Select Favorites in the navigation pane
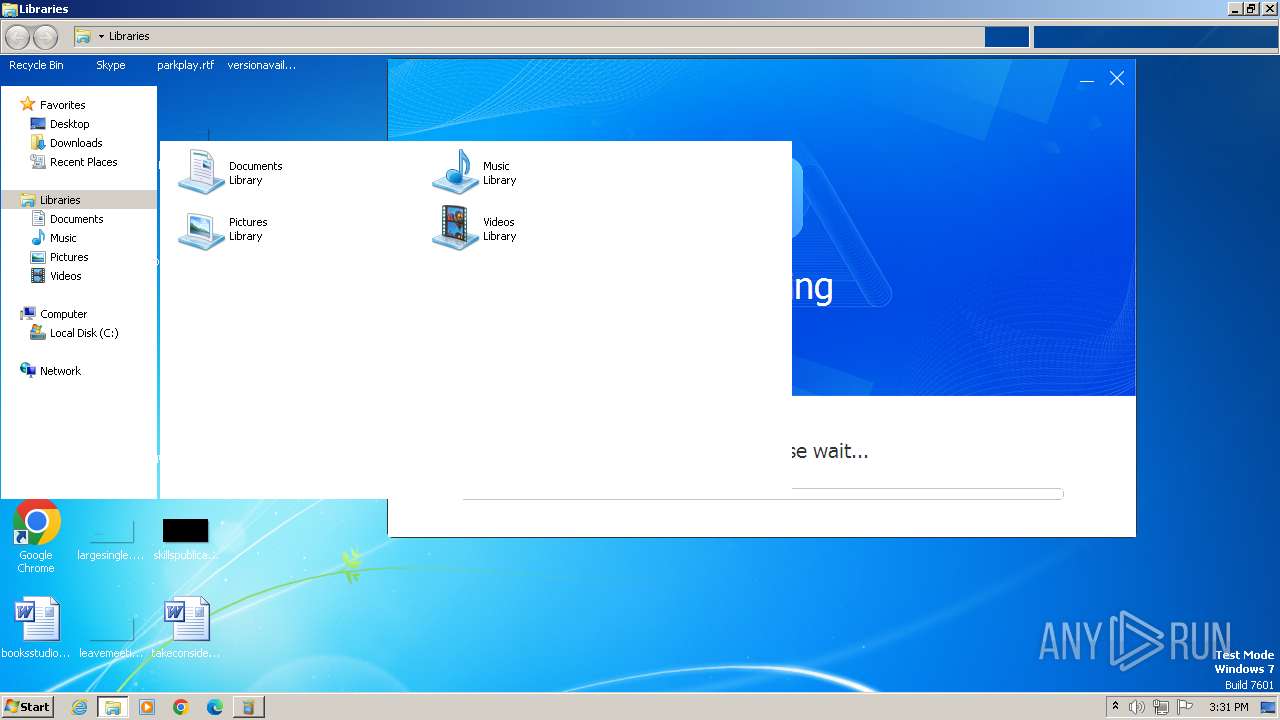The image size is (1280, 720). coord(62,105)
